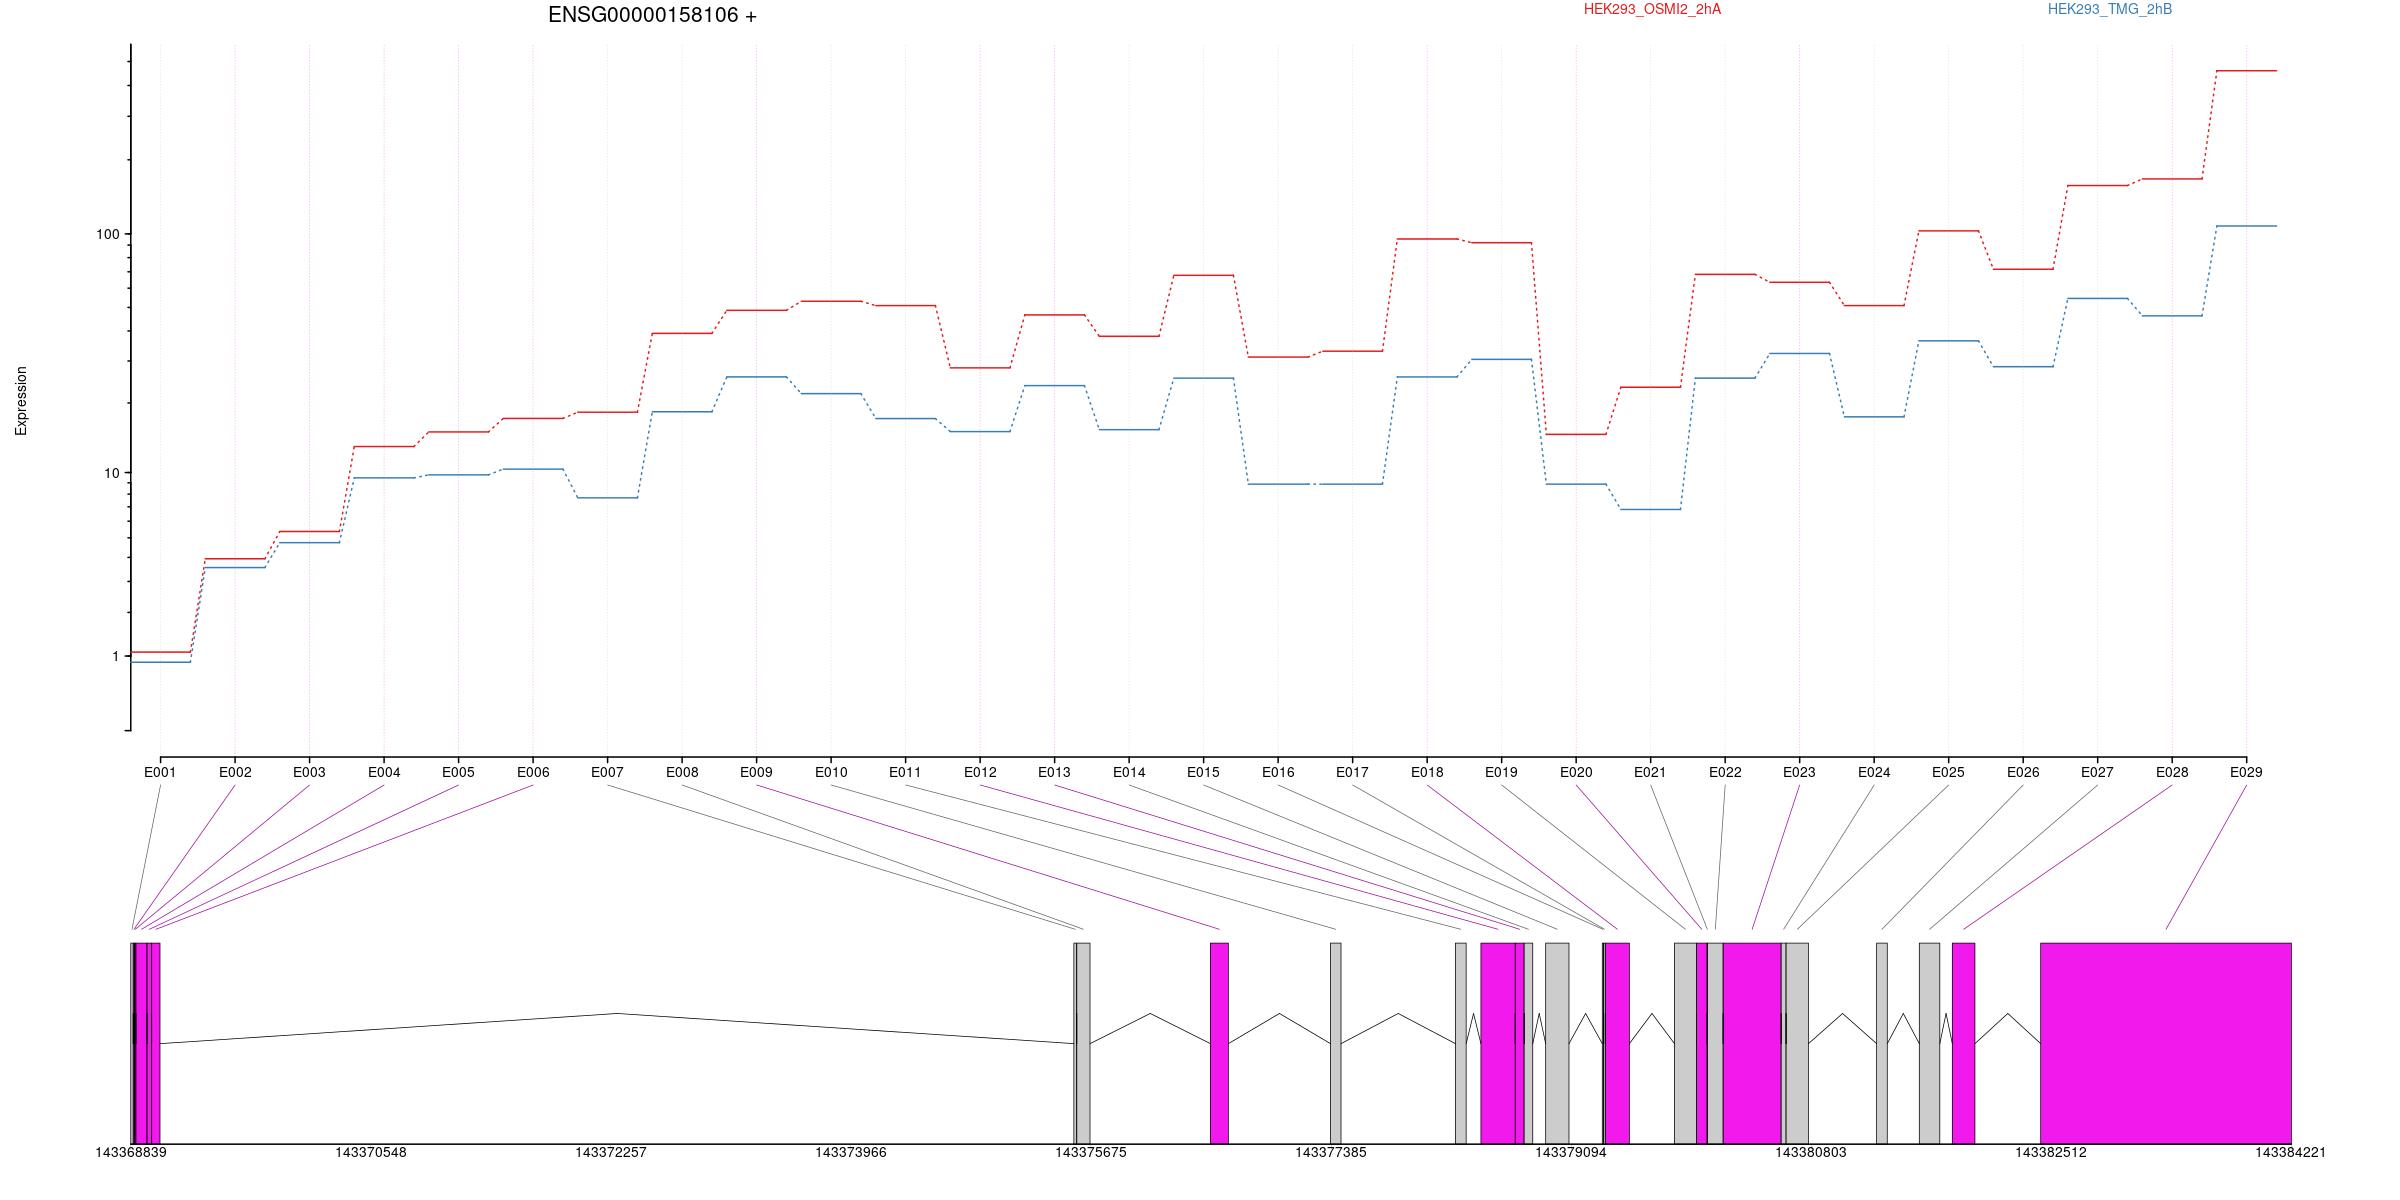2400x1200 pixels.
Task: Select exon label E028
Action: click(2172, 772)
